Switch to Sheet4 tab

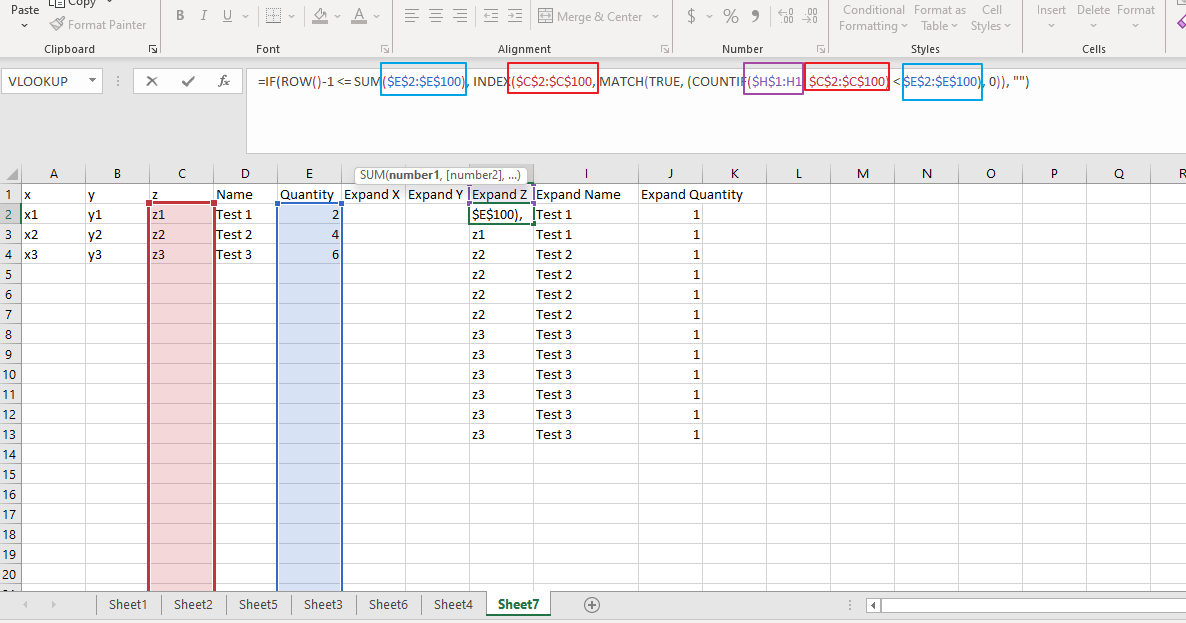tap(453, 604)
